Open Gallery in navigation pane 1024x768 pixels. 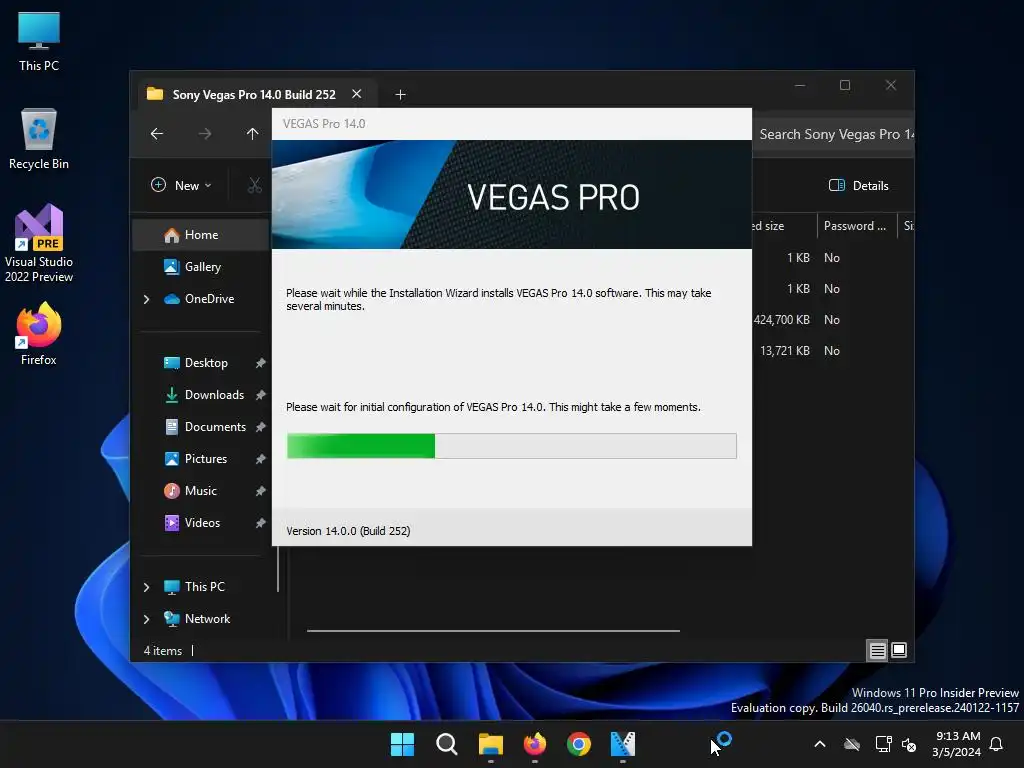(201, 266)
